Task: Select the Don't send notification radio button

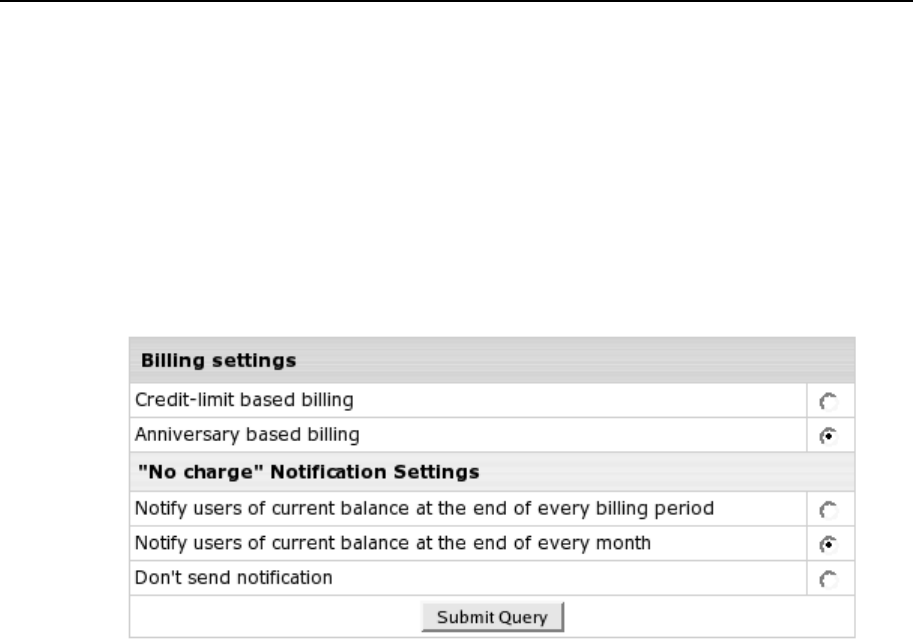Action: pyautogui.click(x=827, y=579)
